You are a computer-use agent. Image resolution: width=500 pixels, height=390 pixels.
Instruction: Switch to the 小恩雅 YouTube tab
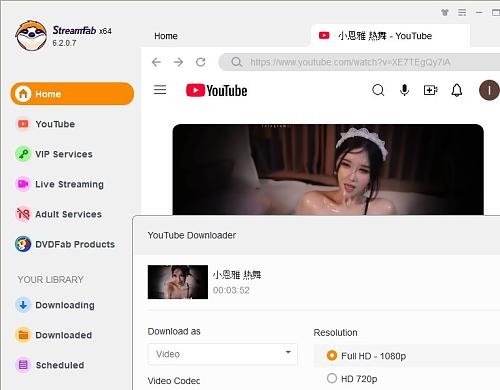coord(390,36)
